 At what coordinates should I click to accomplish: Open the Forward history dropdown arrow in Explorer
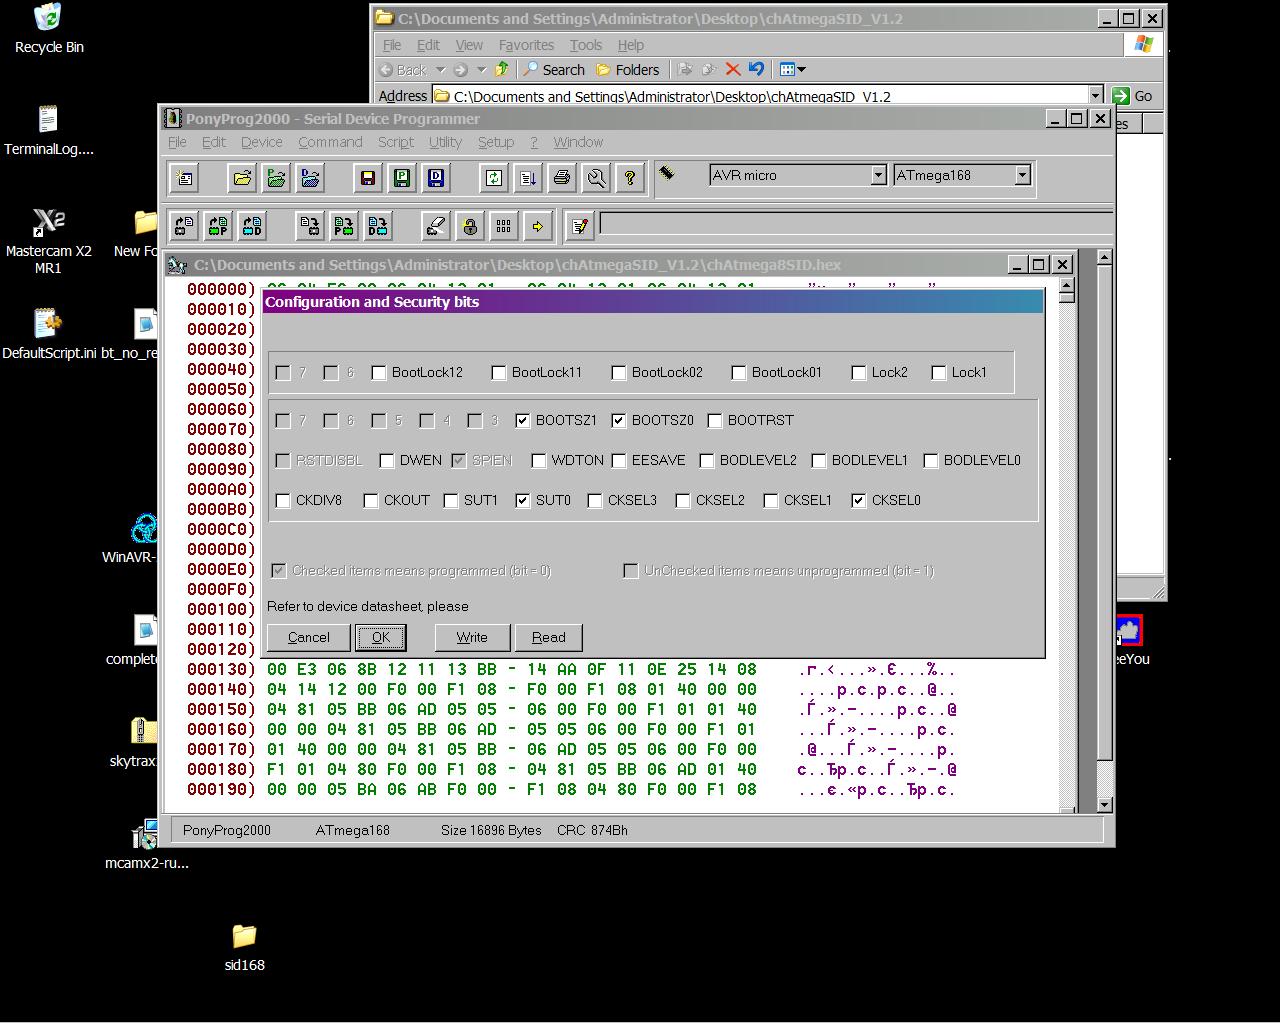point(481,70)
